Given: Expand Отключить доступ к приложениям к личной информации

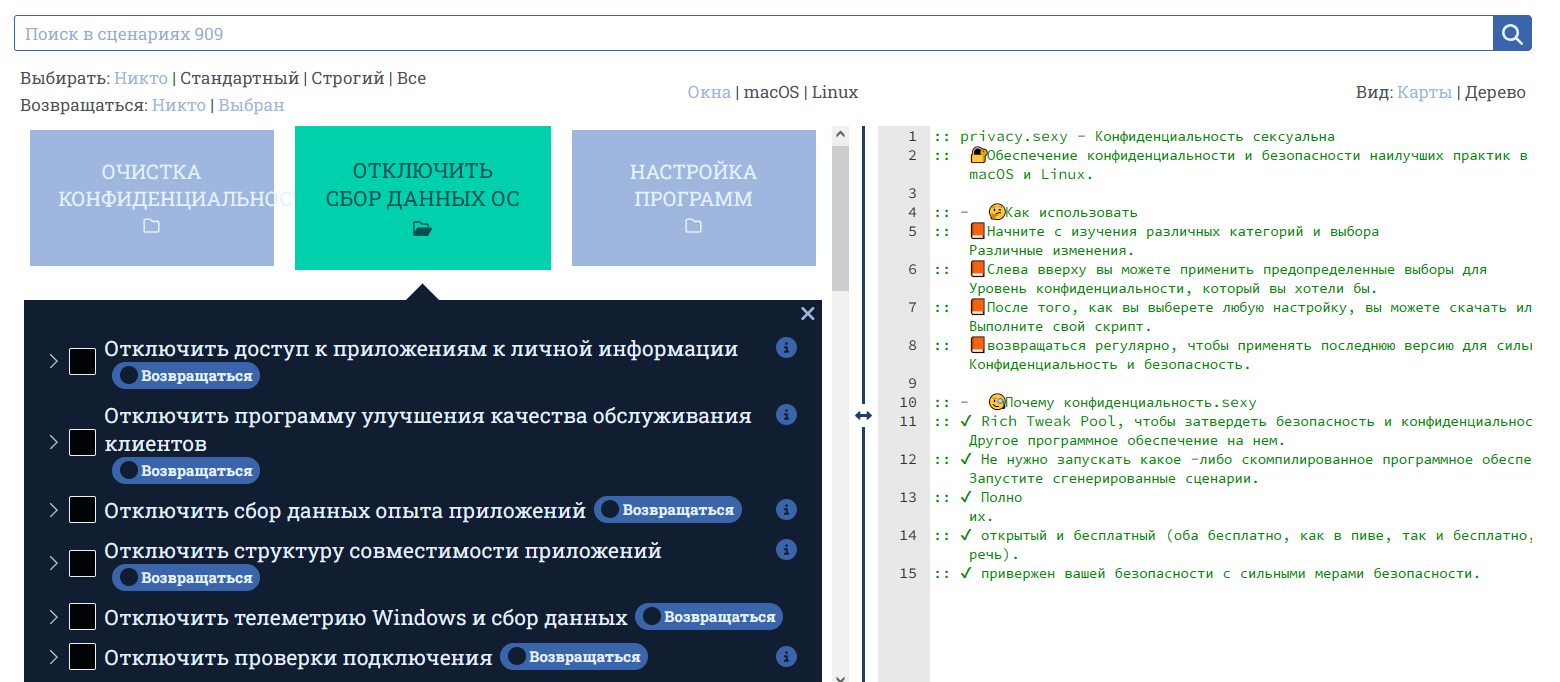Looking at the screenshot, I should 54,362.
